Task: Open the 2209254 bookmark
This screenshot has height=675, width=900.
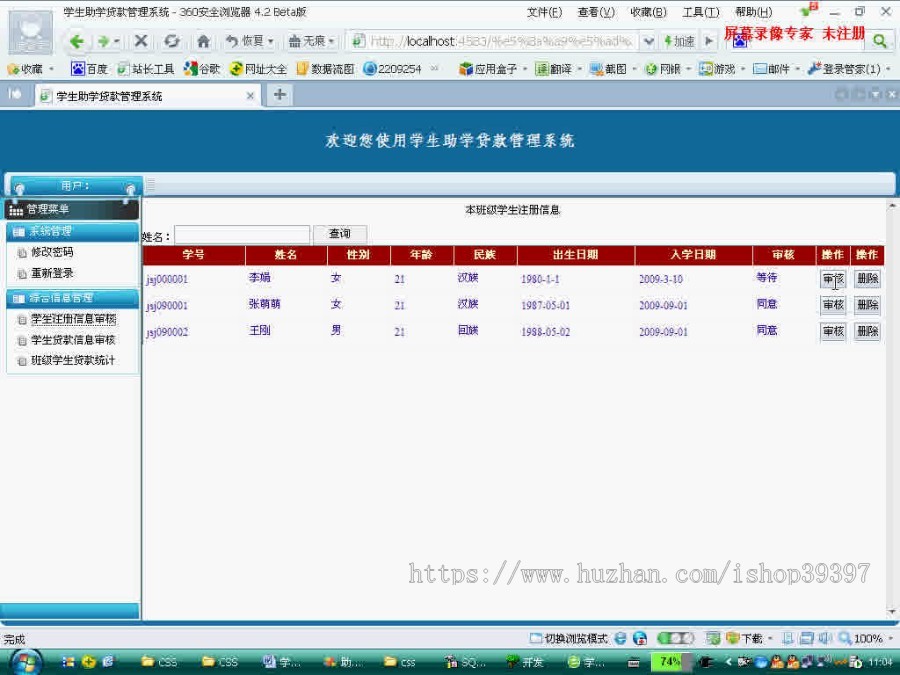Action: 392,69
